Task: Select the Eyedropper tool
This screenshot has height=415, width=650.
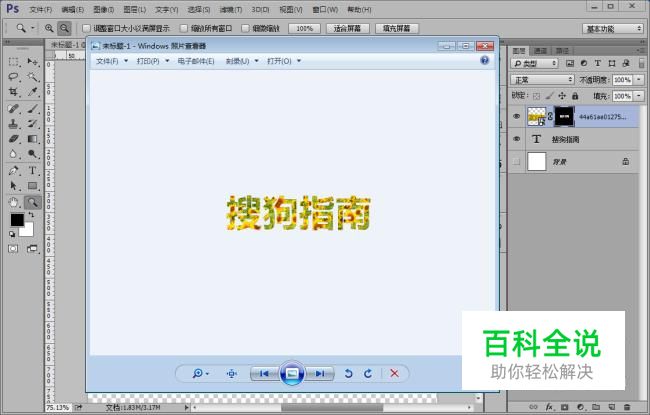Action: 32,92
